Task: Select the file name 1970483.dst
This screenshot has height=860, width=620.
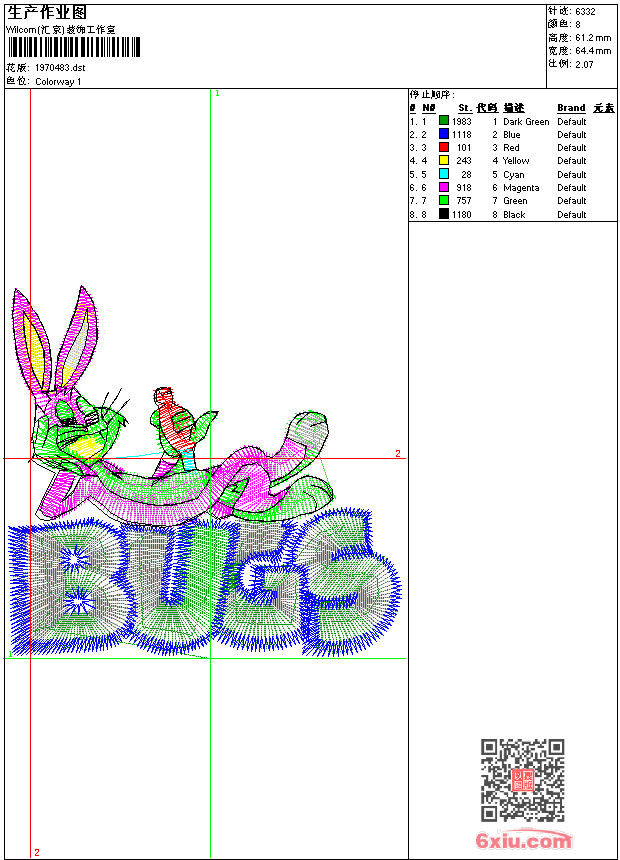Action: tap(60, 67)
